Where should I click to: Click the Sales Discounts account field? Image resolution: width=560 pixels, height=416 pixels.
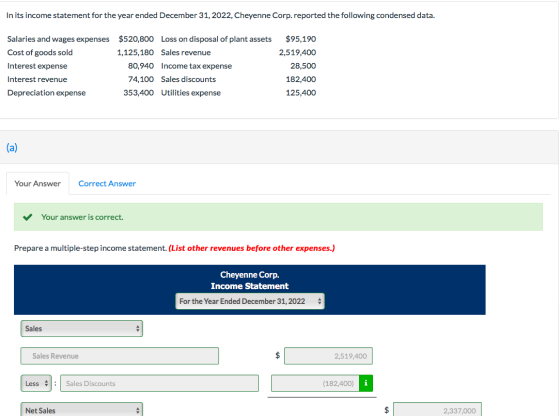tap(159, 383)
